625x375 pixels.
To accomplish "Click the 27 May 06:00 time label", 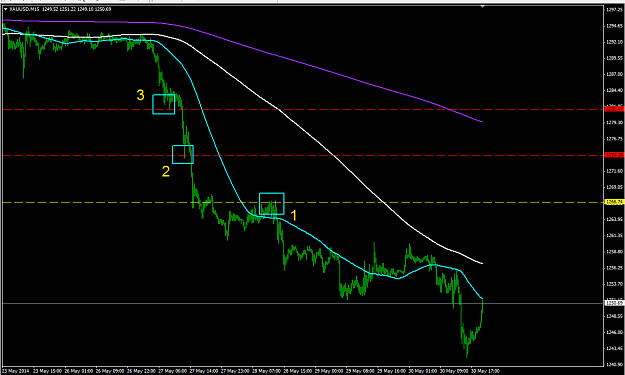I will 172,371.
